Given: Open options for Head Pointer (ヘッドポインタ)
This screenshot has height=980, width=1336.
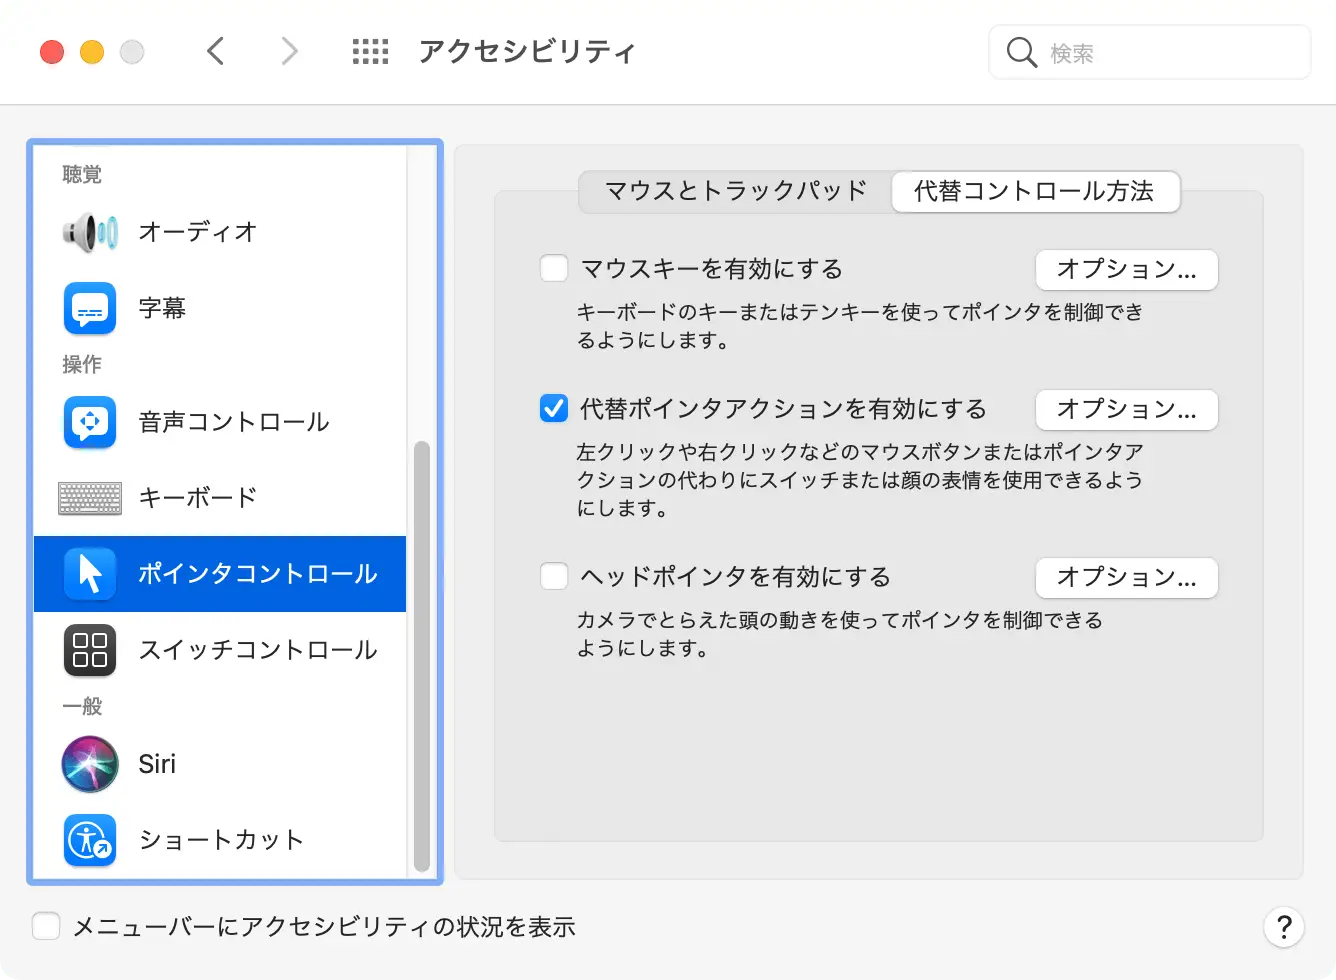Looking at the screenshot, I should click(x=1126, y=578).
